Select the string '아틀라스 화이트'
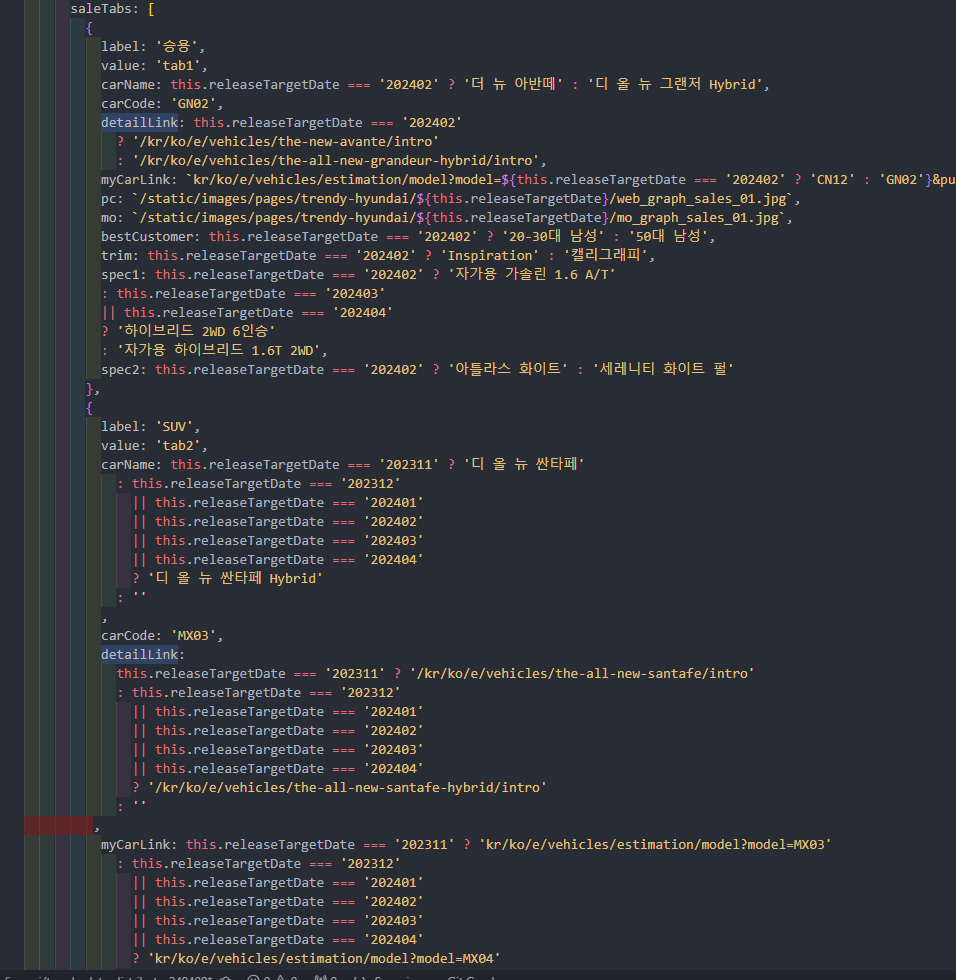 508,370
